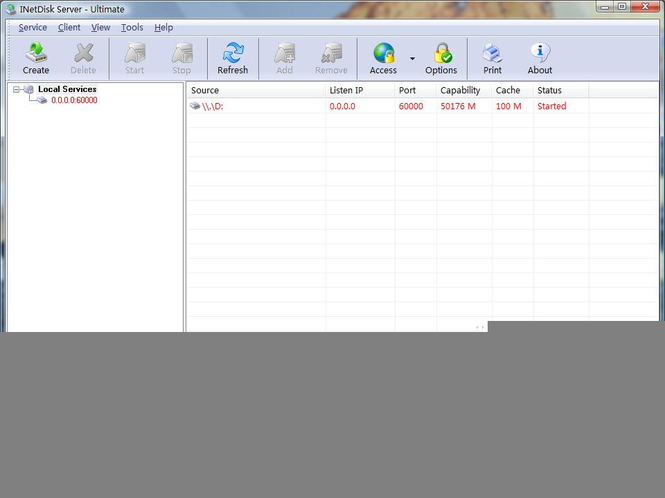Viewport: 665px width, 498px height.
Task: Open the Client menu
Action: (x=69, y=28)
